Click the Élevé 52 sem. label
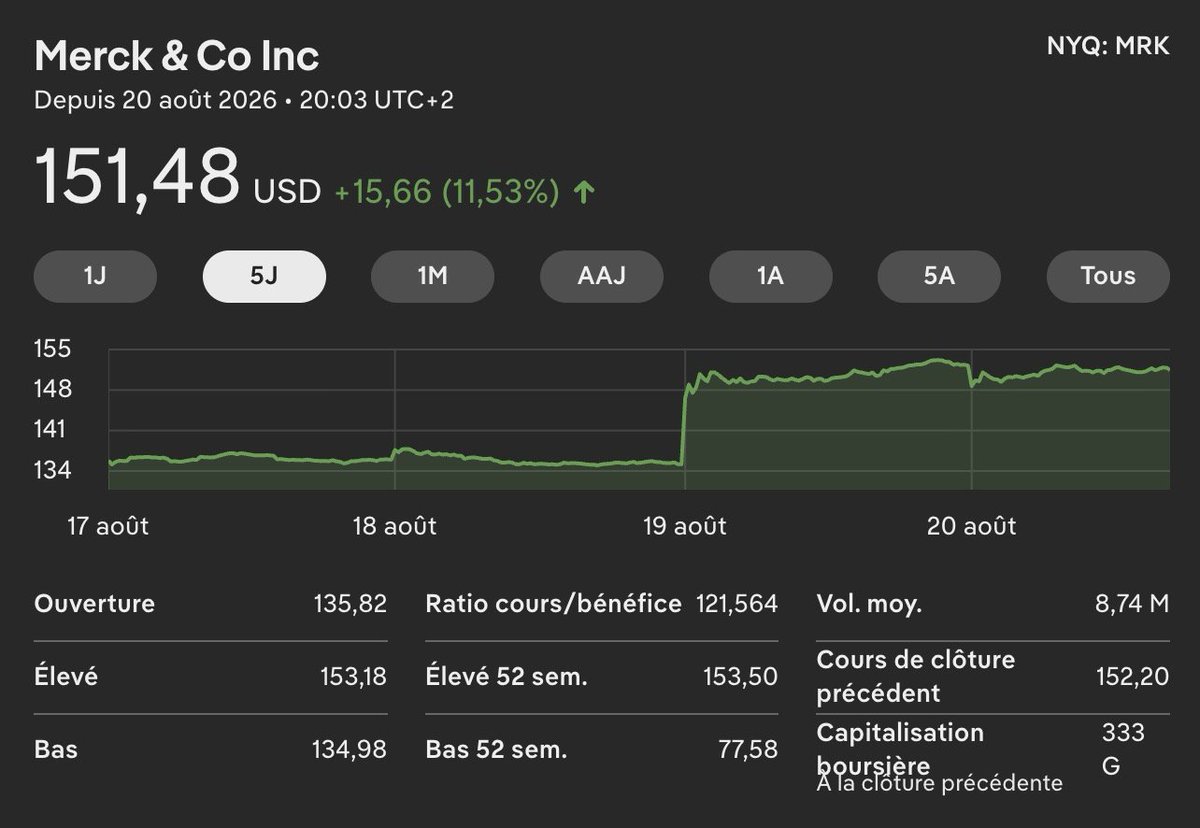 506,676
